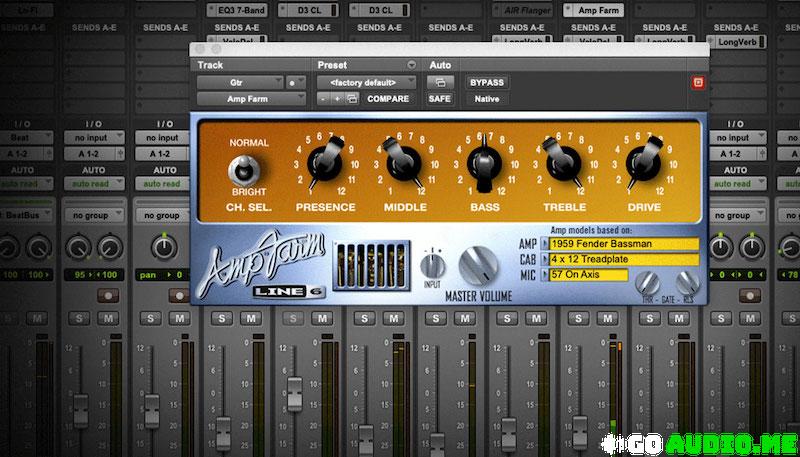Open '57 On Axis' microphone list
800x457 pixels.
pyautogui.click(x=589, y=275)
